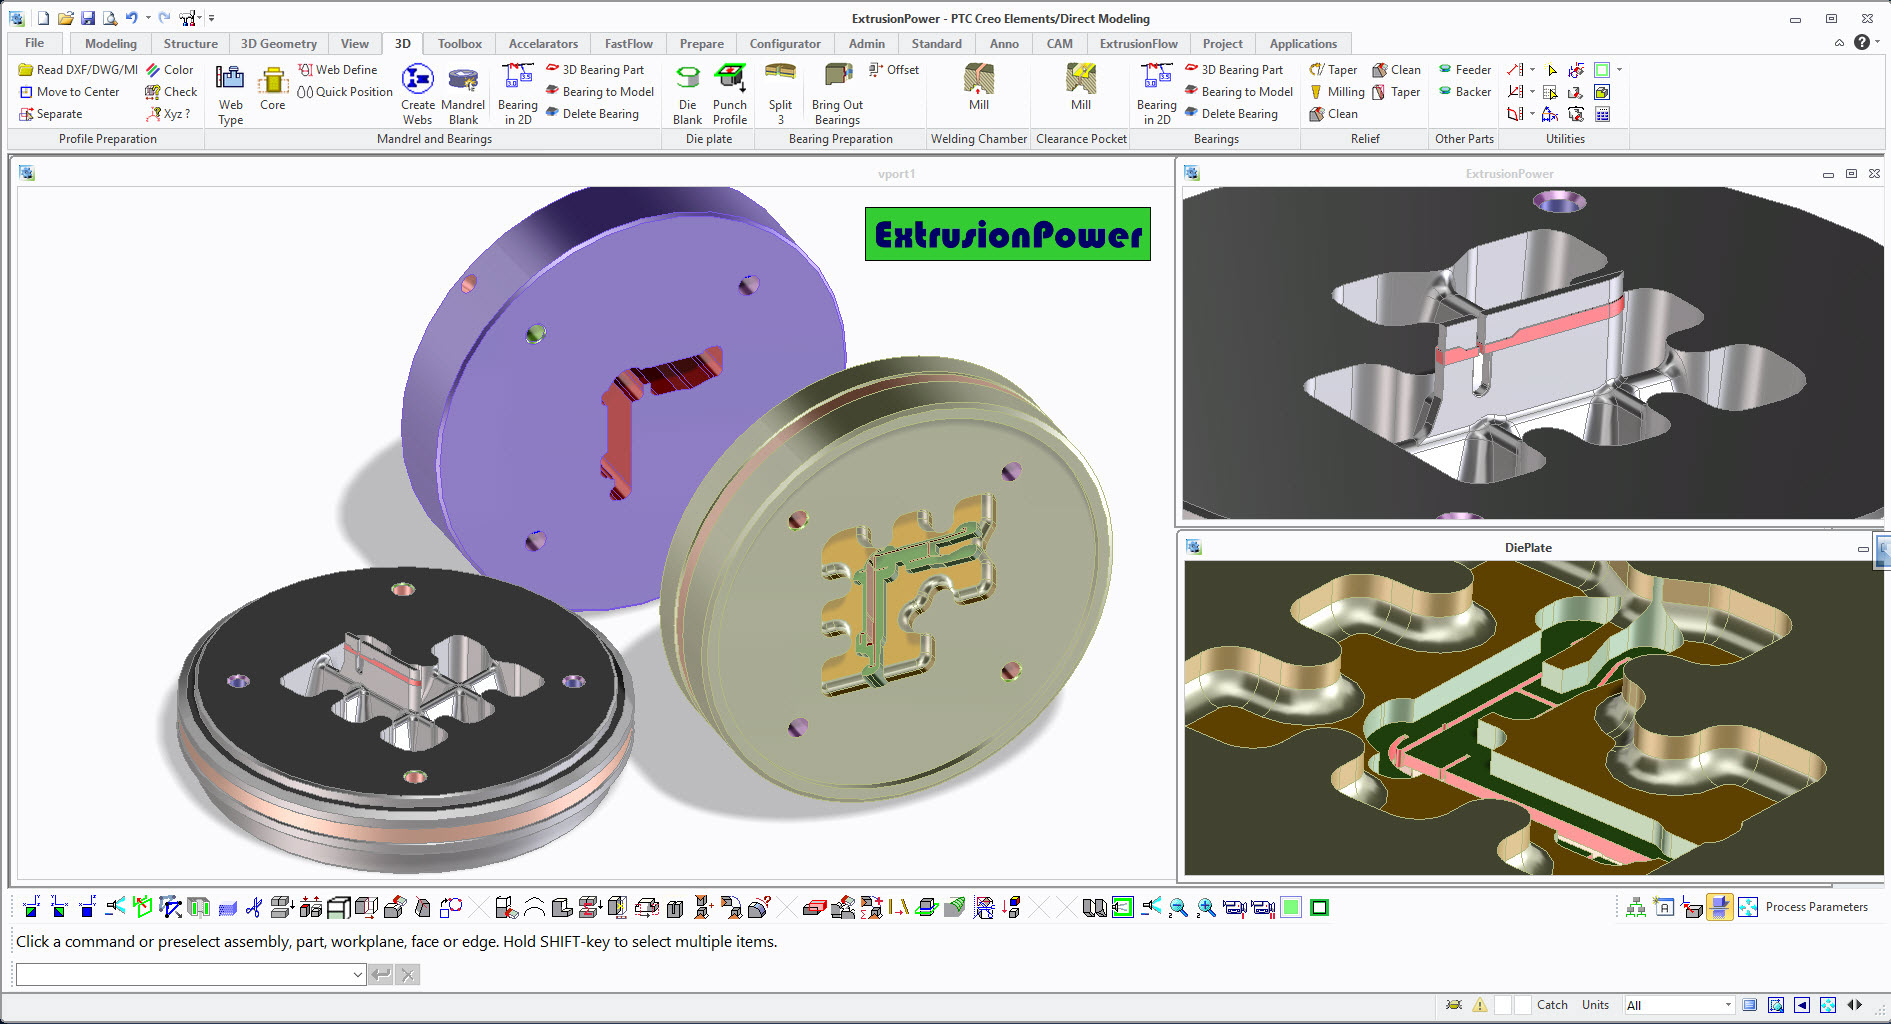Collapse the ribbon with the chevron
The height and width of the screenshot is (1024, 1891).
click(x=1839, y=43)
